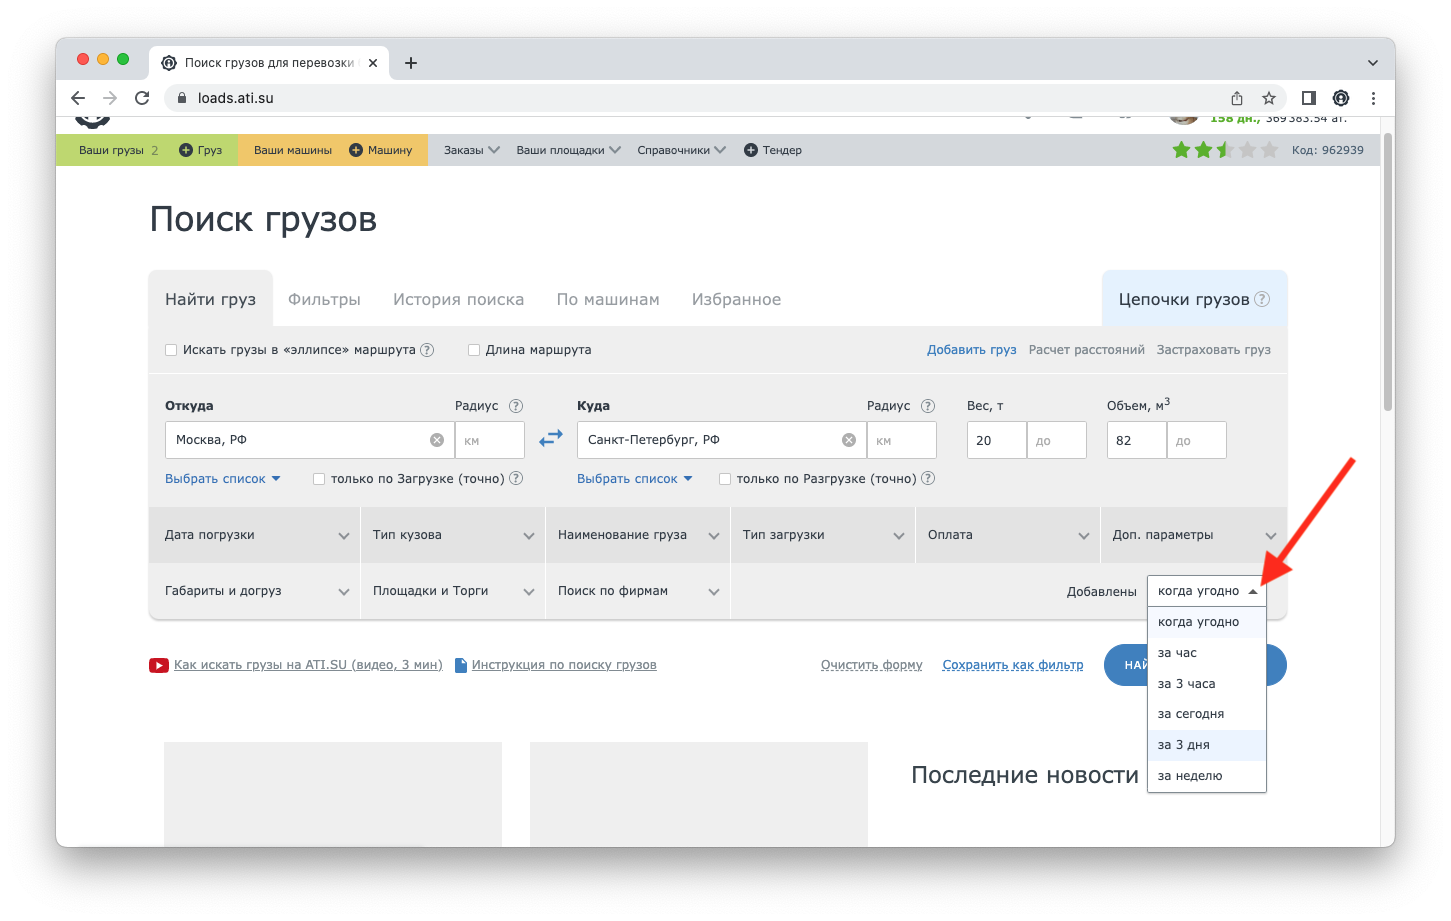The width and height of the screenshot is (1451, 921).
Task: Check только по Загрузке (точно)
Action: [319, 479]
